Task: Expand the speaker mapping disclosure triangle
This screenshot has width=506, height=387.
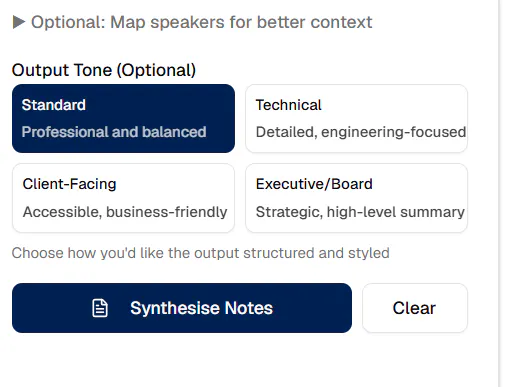Action: [x=19, y=22]
